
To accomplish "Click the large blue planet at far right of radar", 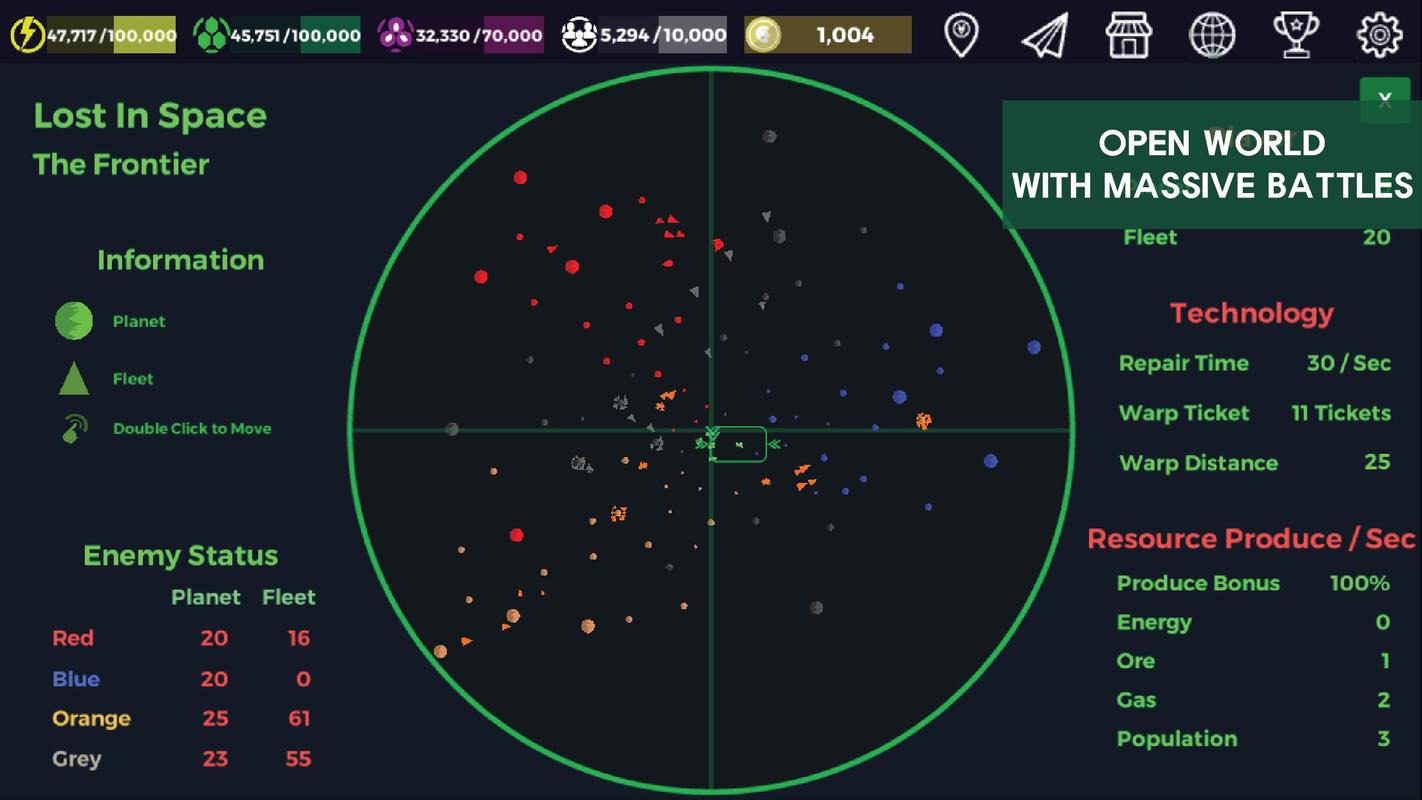I will [x=1034, y=347].
